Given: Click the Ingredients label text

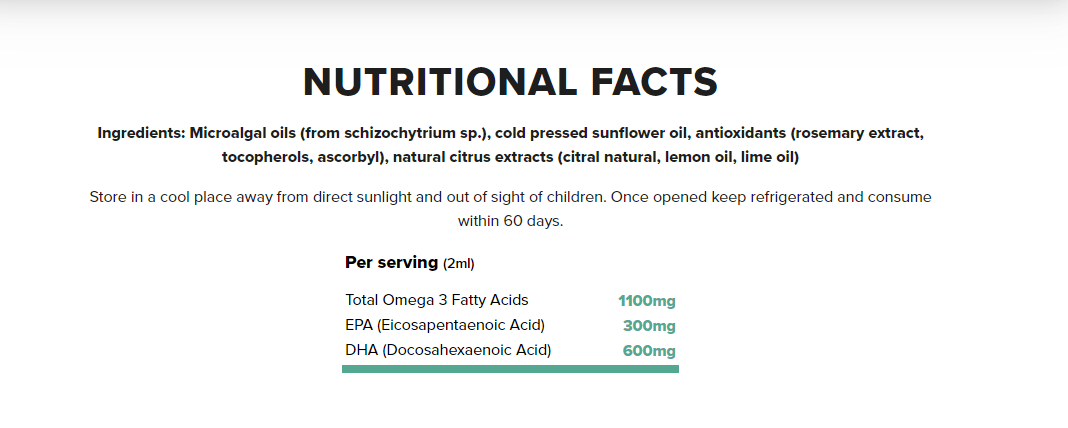Looking at the screenshot, I should 141,133.
